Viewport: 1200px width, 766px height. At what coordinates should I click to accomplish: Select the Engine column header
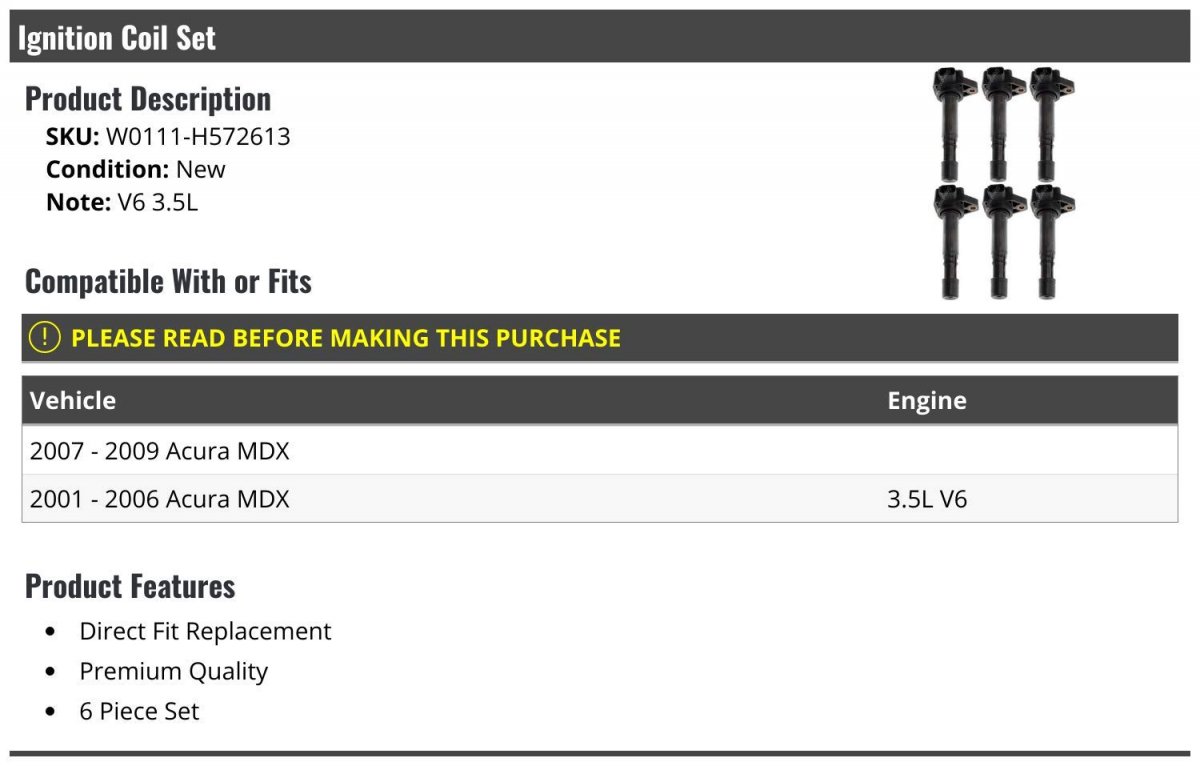926,401
